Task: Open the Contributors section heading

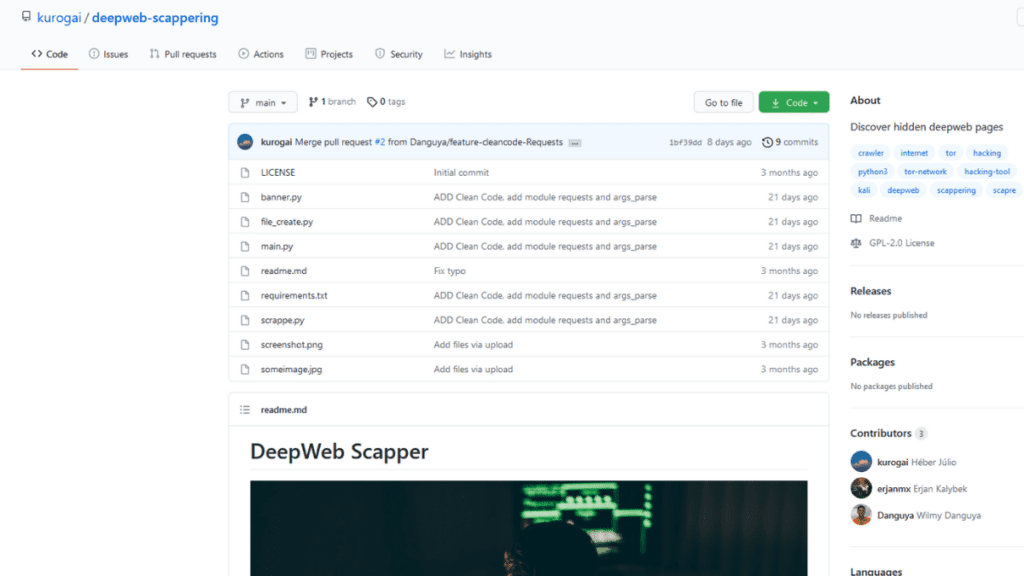Action: (881, 434)
